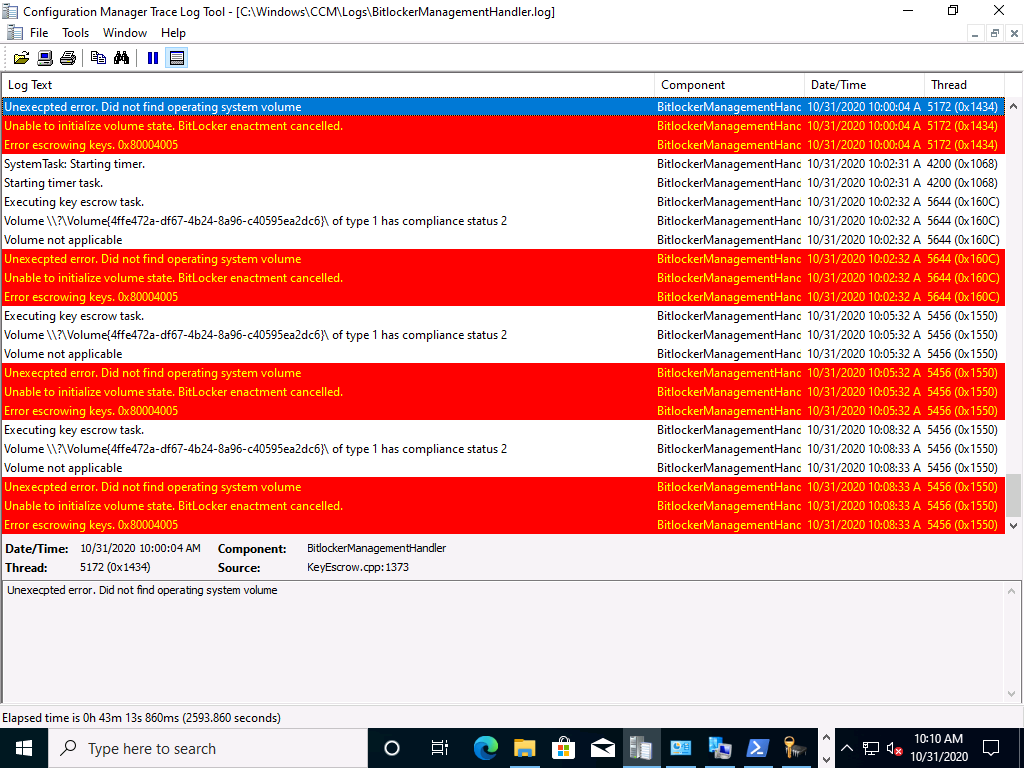Open the Tools menu
The height and width of the screenshot is (768, 1024).
click(76, 33)
